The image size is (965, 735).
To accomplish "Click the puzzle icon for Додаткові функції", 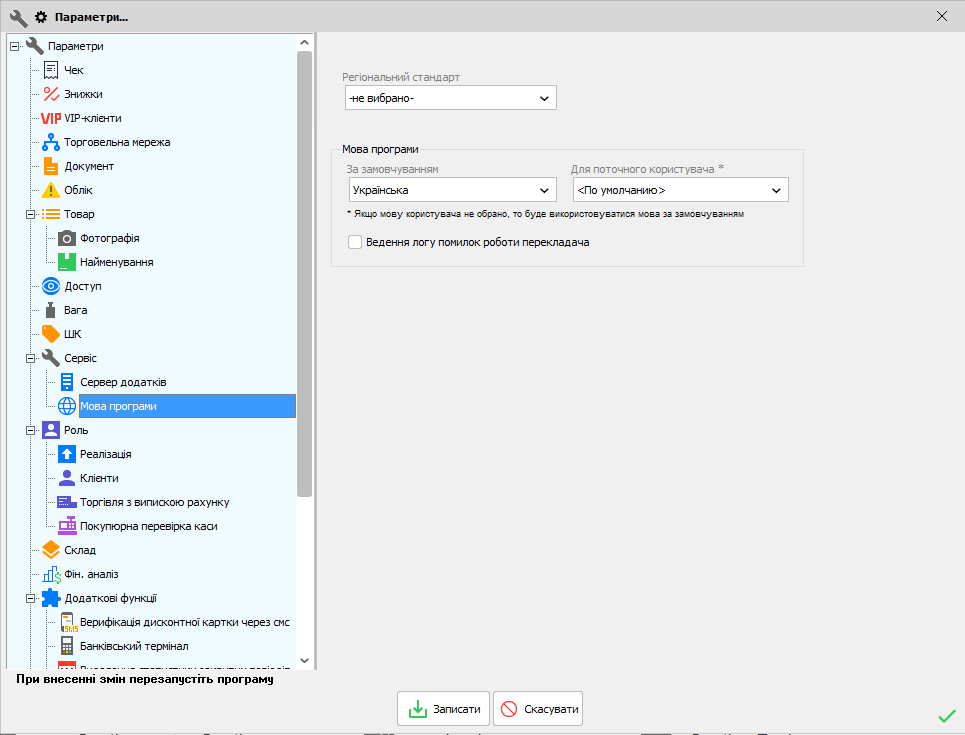I will pos(51,598).
